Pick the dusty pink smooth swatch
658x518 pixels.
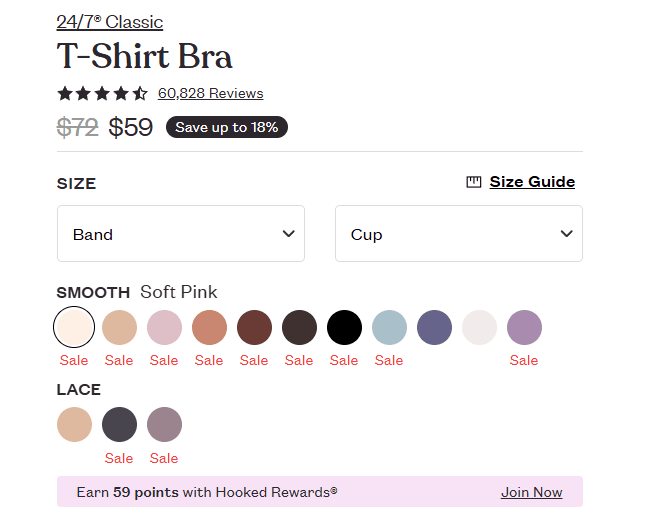164,327
